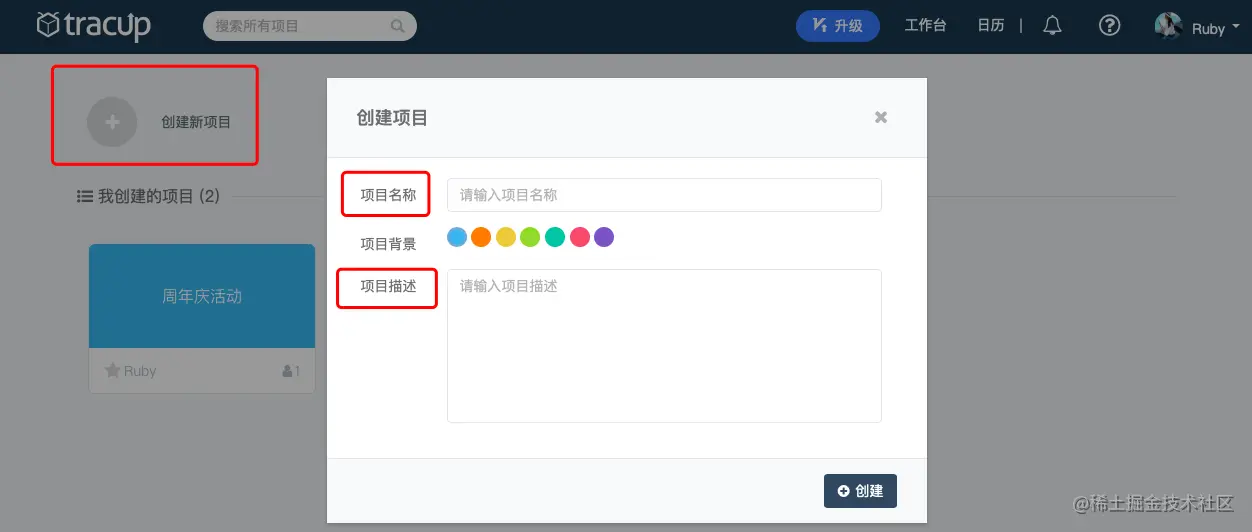This screenshot has width=1252, height=532.
Task: Open the 日历 calendar menu
Action: pos(991,26)
